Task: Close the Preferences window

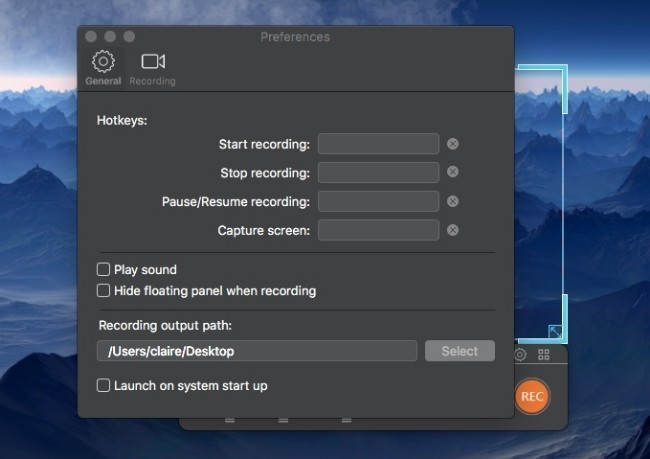Action: pos(91,36)
